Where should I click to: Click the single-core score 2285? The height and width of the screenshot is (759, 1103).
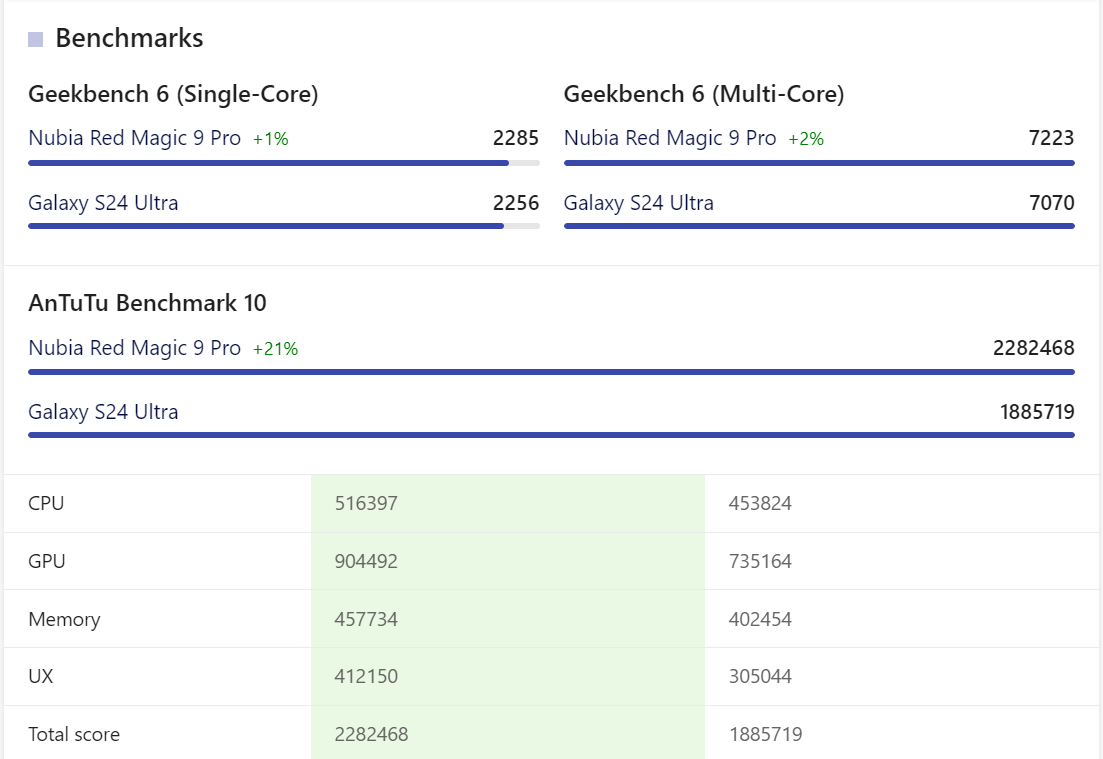[x=516, y=138]
